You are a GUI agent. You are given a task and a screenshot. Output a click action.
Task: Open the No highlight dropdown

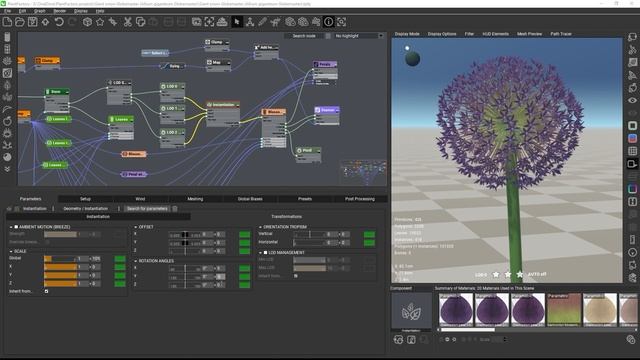coord(358,36)
